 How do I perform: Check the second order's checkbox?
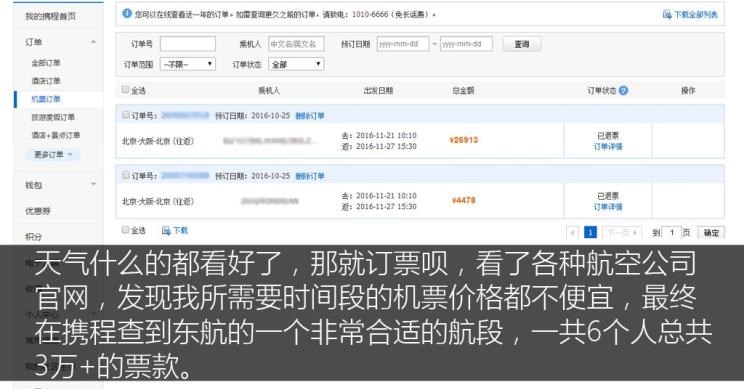click(x=126, y=175)
